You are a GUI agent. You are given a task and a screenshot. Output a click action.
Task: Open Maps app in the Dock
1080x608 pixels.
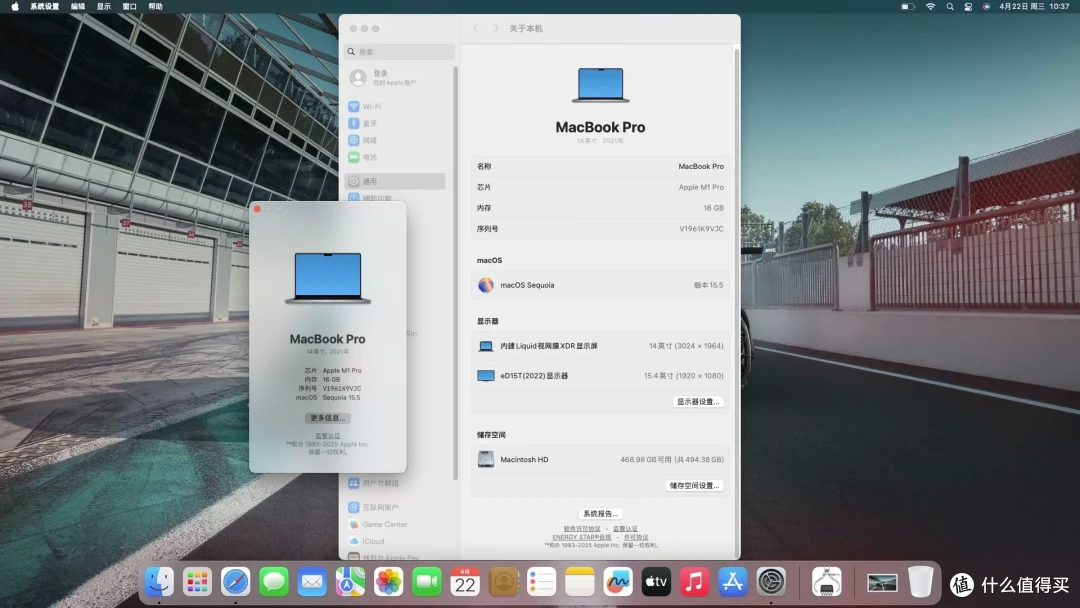(350, 583)
